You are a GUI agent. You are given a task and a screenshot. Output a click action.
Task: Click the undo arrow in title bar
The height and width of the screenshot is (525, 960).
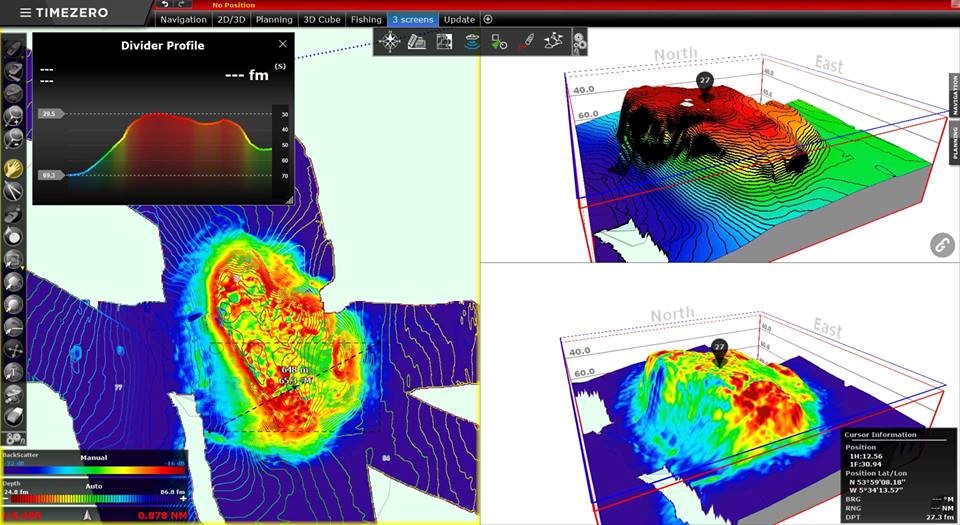165,5
